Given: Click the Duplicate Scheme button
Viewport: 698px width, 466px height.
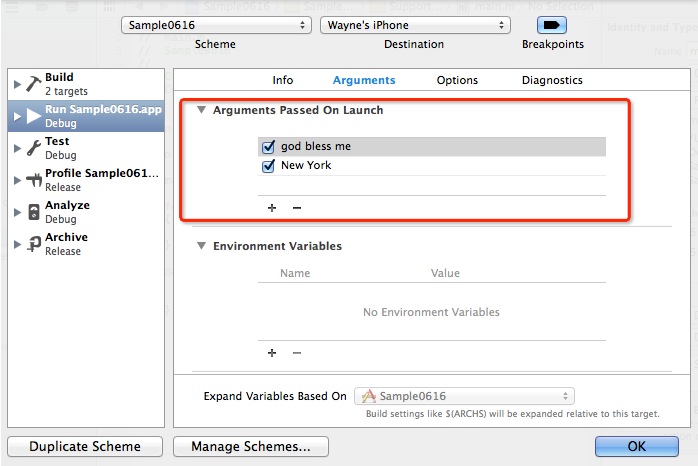Looking at the screenshot, I should click(x=85, y=446).
